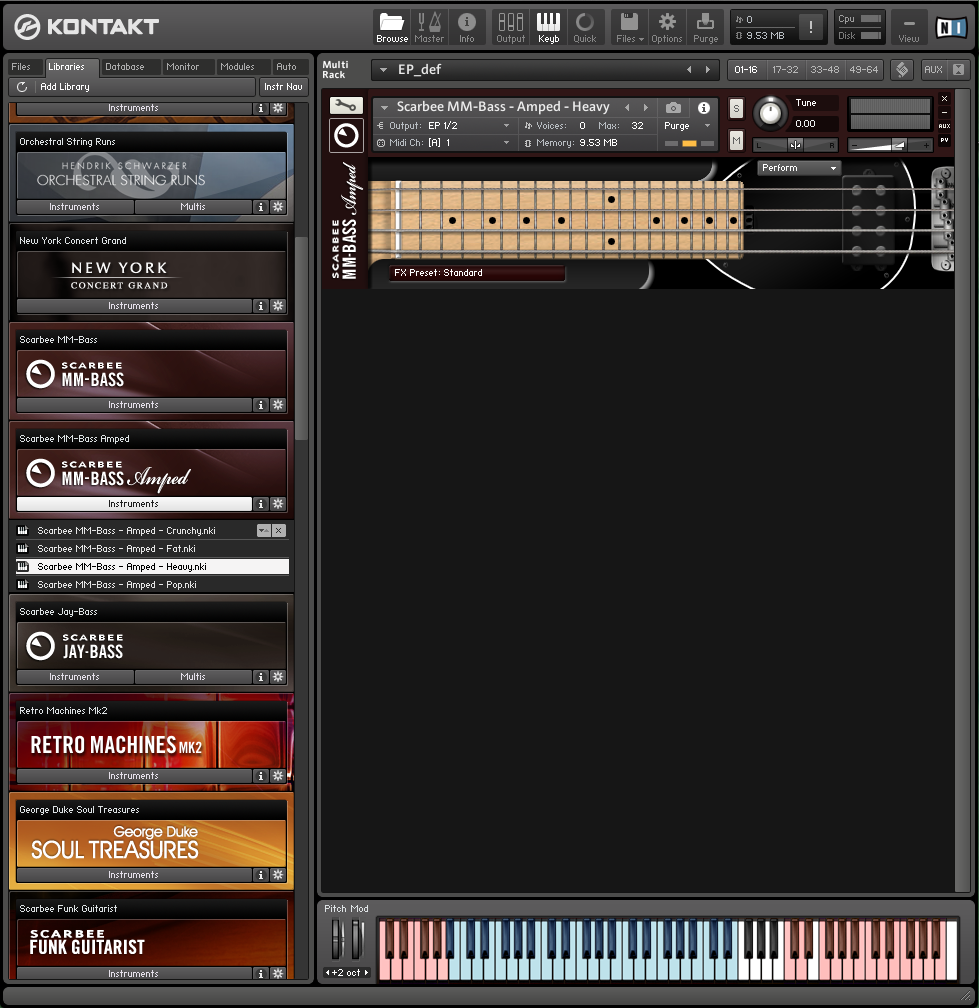Open gear settings for Scarbee MM-Bass library
This screenshot has width=979, height=1008.
(278, 405)
